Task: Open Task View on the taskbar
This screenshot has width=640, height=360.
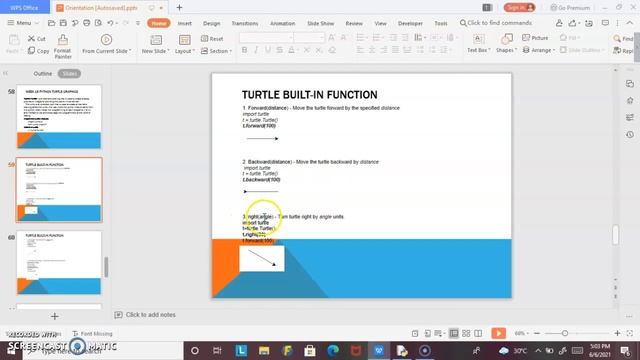Action: (217, 350)
